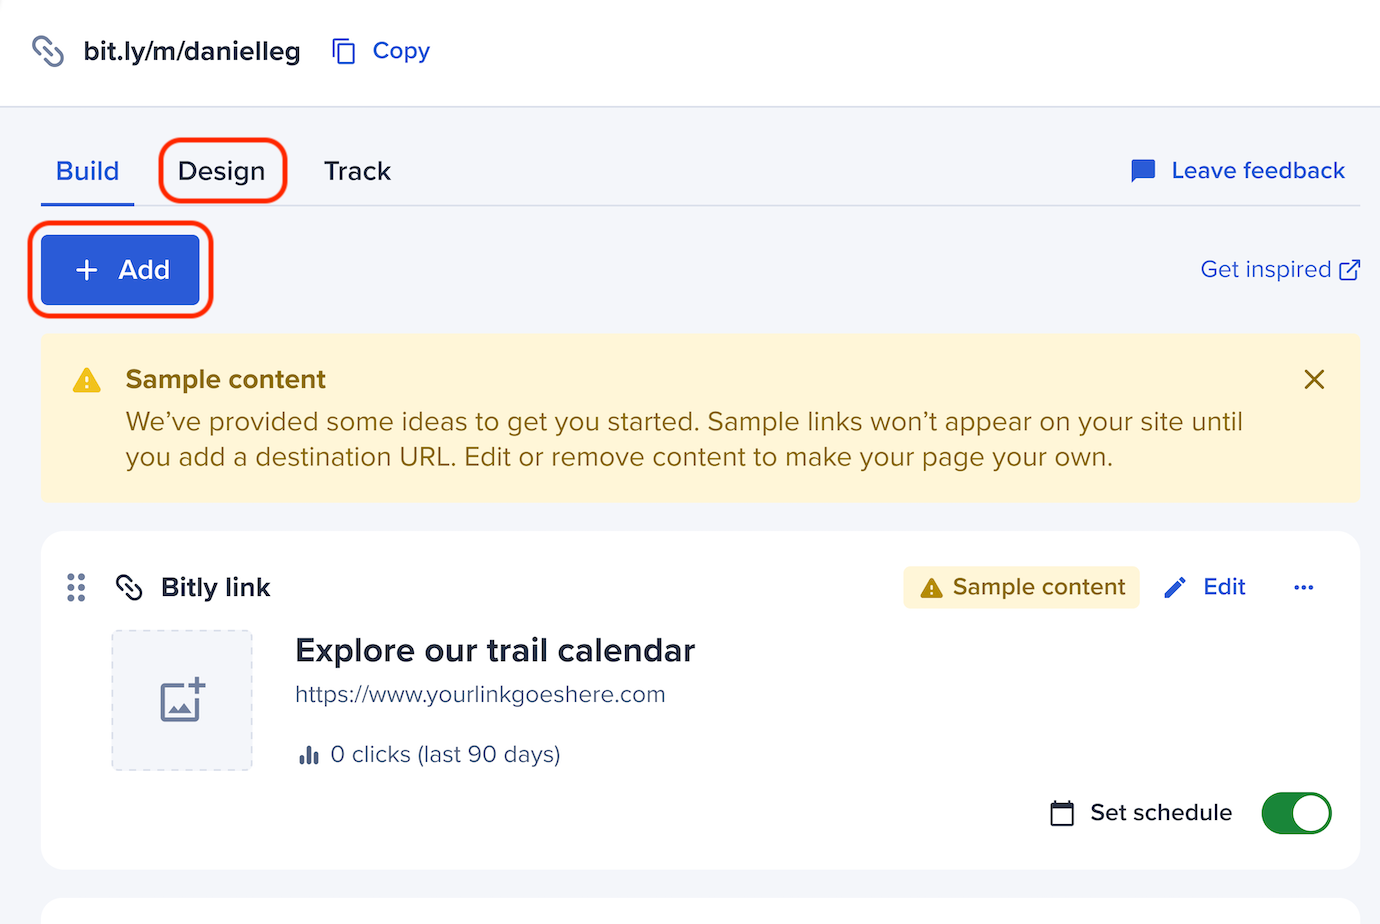Click the flag icon beside Leave feedback
Image resolution: width=1380 pixels, height=924 pixels.
1141,170
